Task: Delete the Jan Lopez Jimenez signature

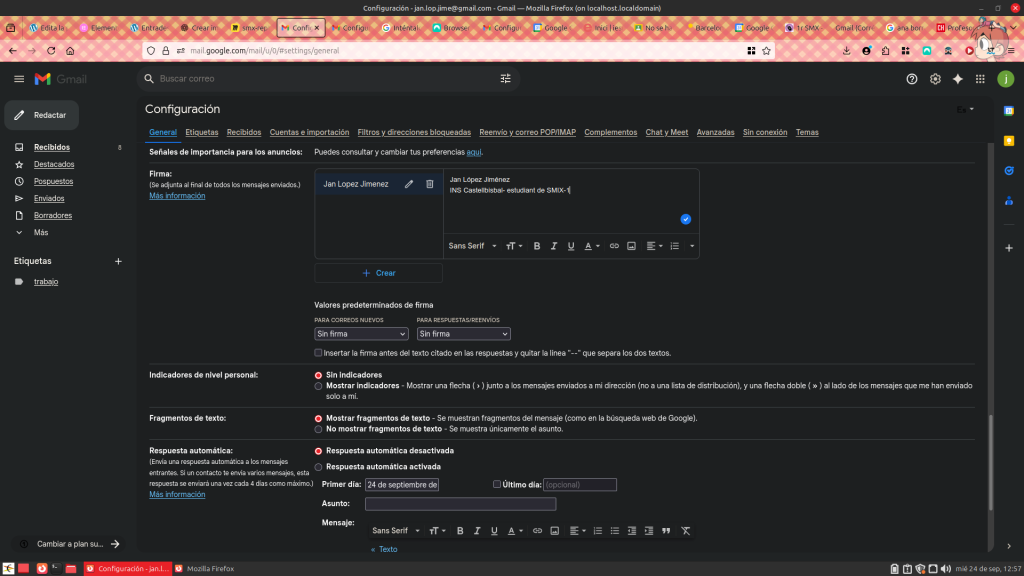Action: [430, 184]
